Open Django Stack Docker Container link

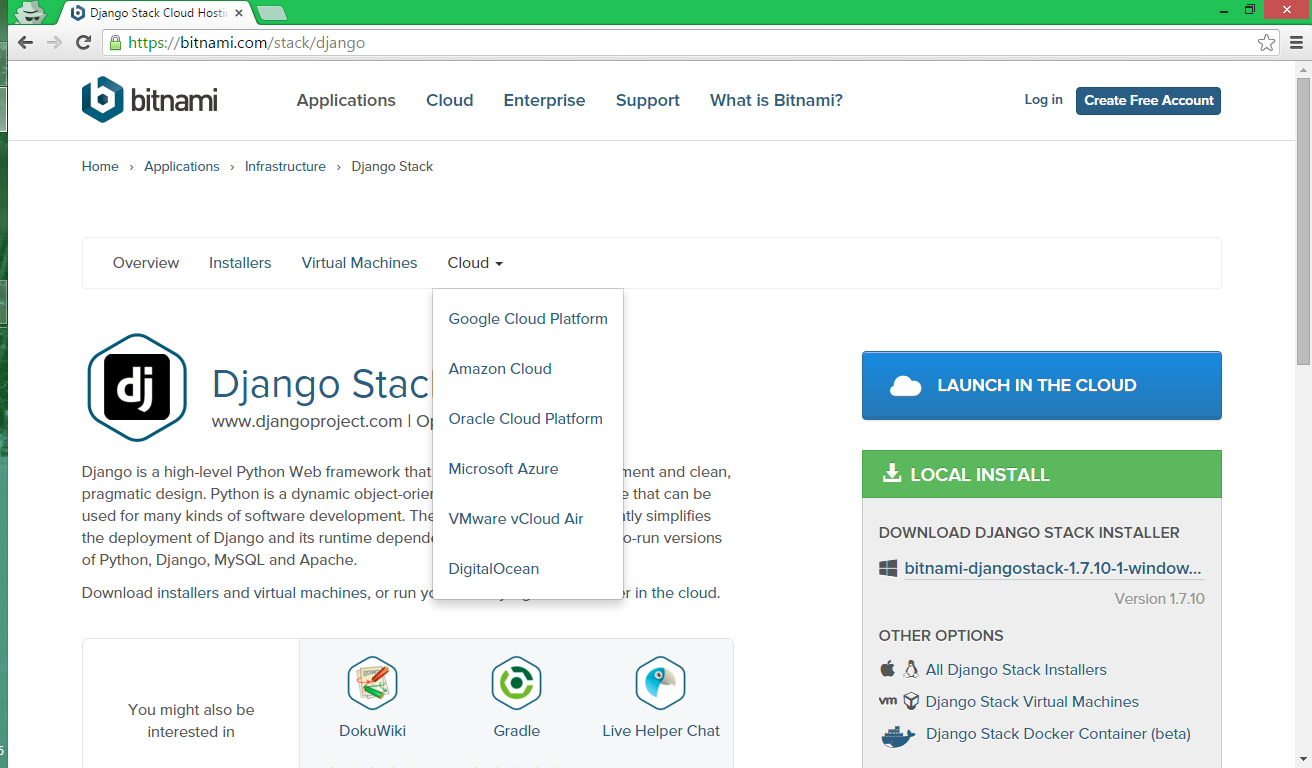pos(1058,734)
